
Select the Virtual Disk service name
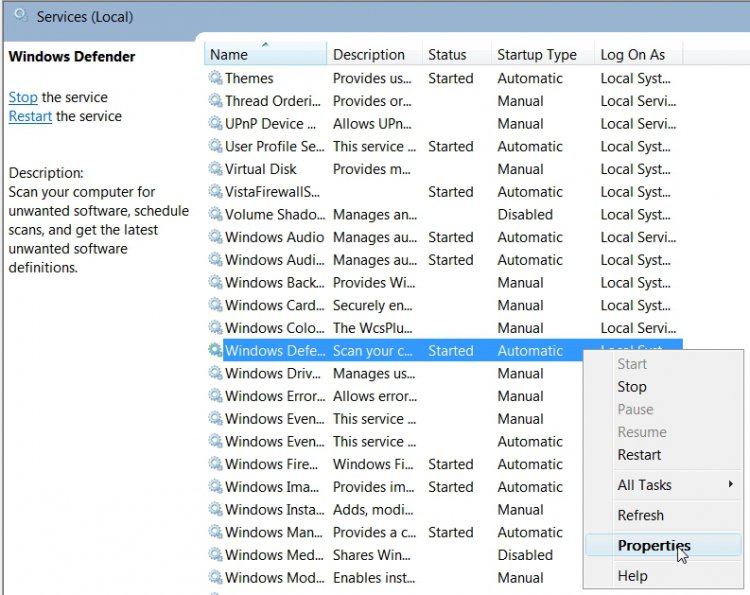click(x=261, y=169)
